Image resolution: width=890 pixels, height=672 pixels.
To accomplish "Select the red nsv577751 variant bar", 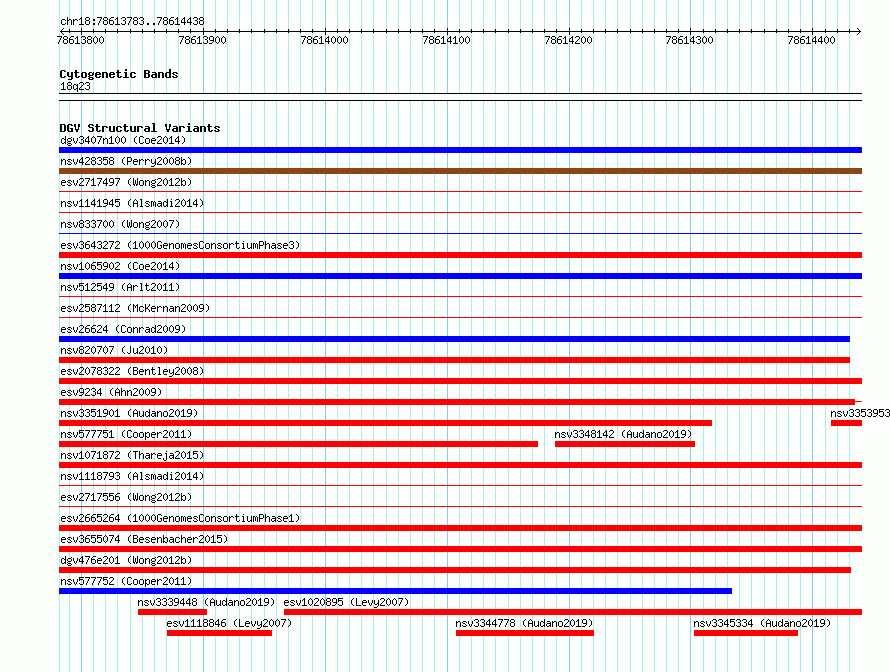I will [299, 444].
